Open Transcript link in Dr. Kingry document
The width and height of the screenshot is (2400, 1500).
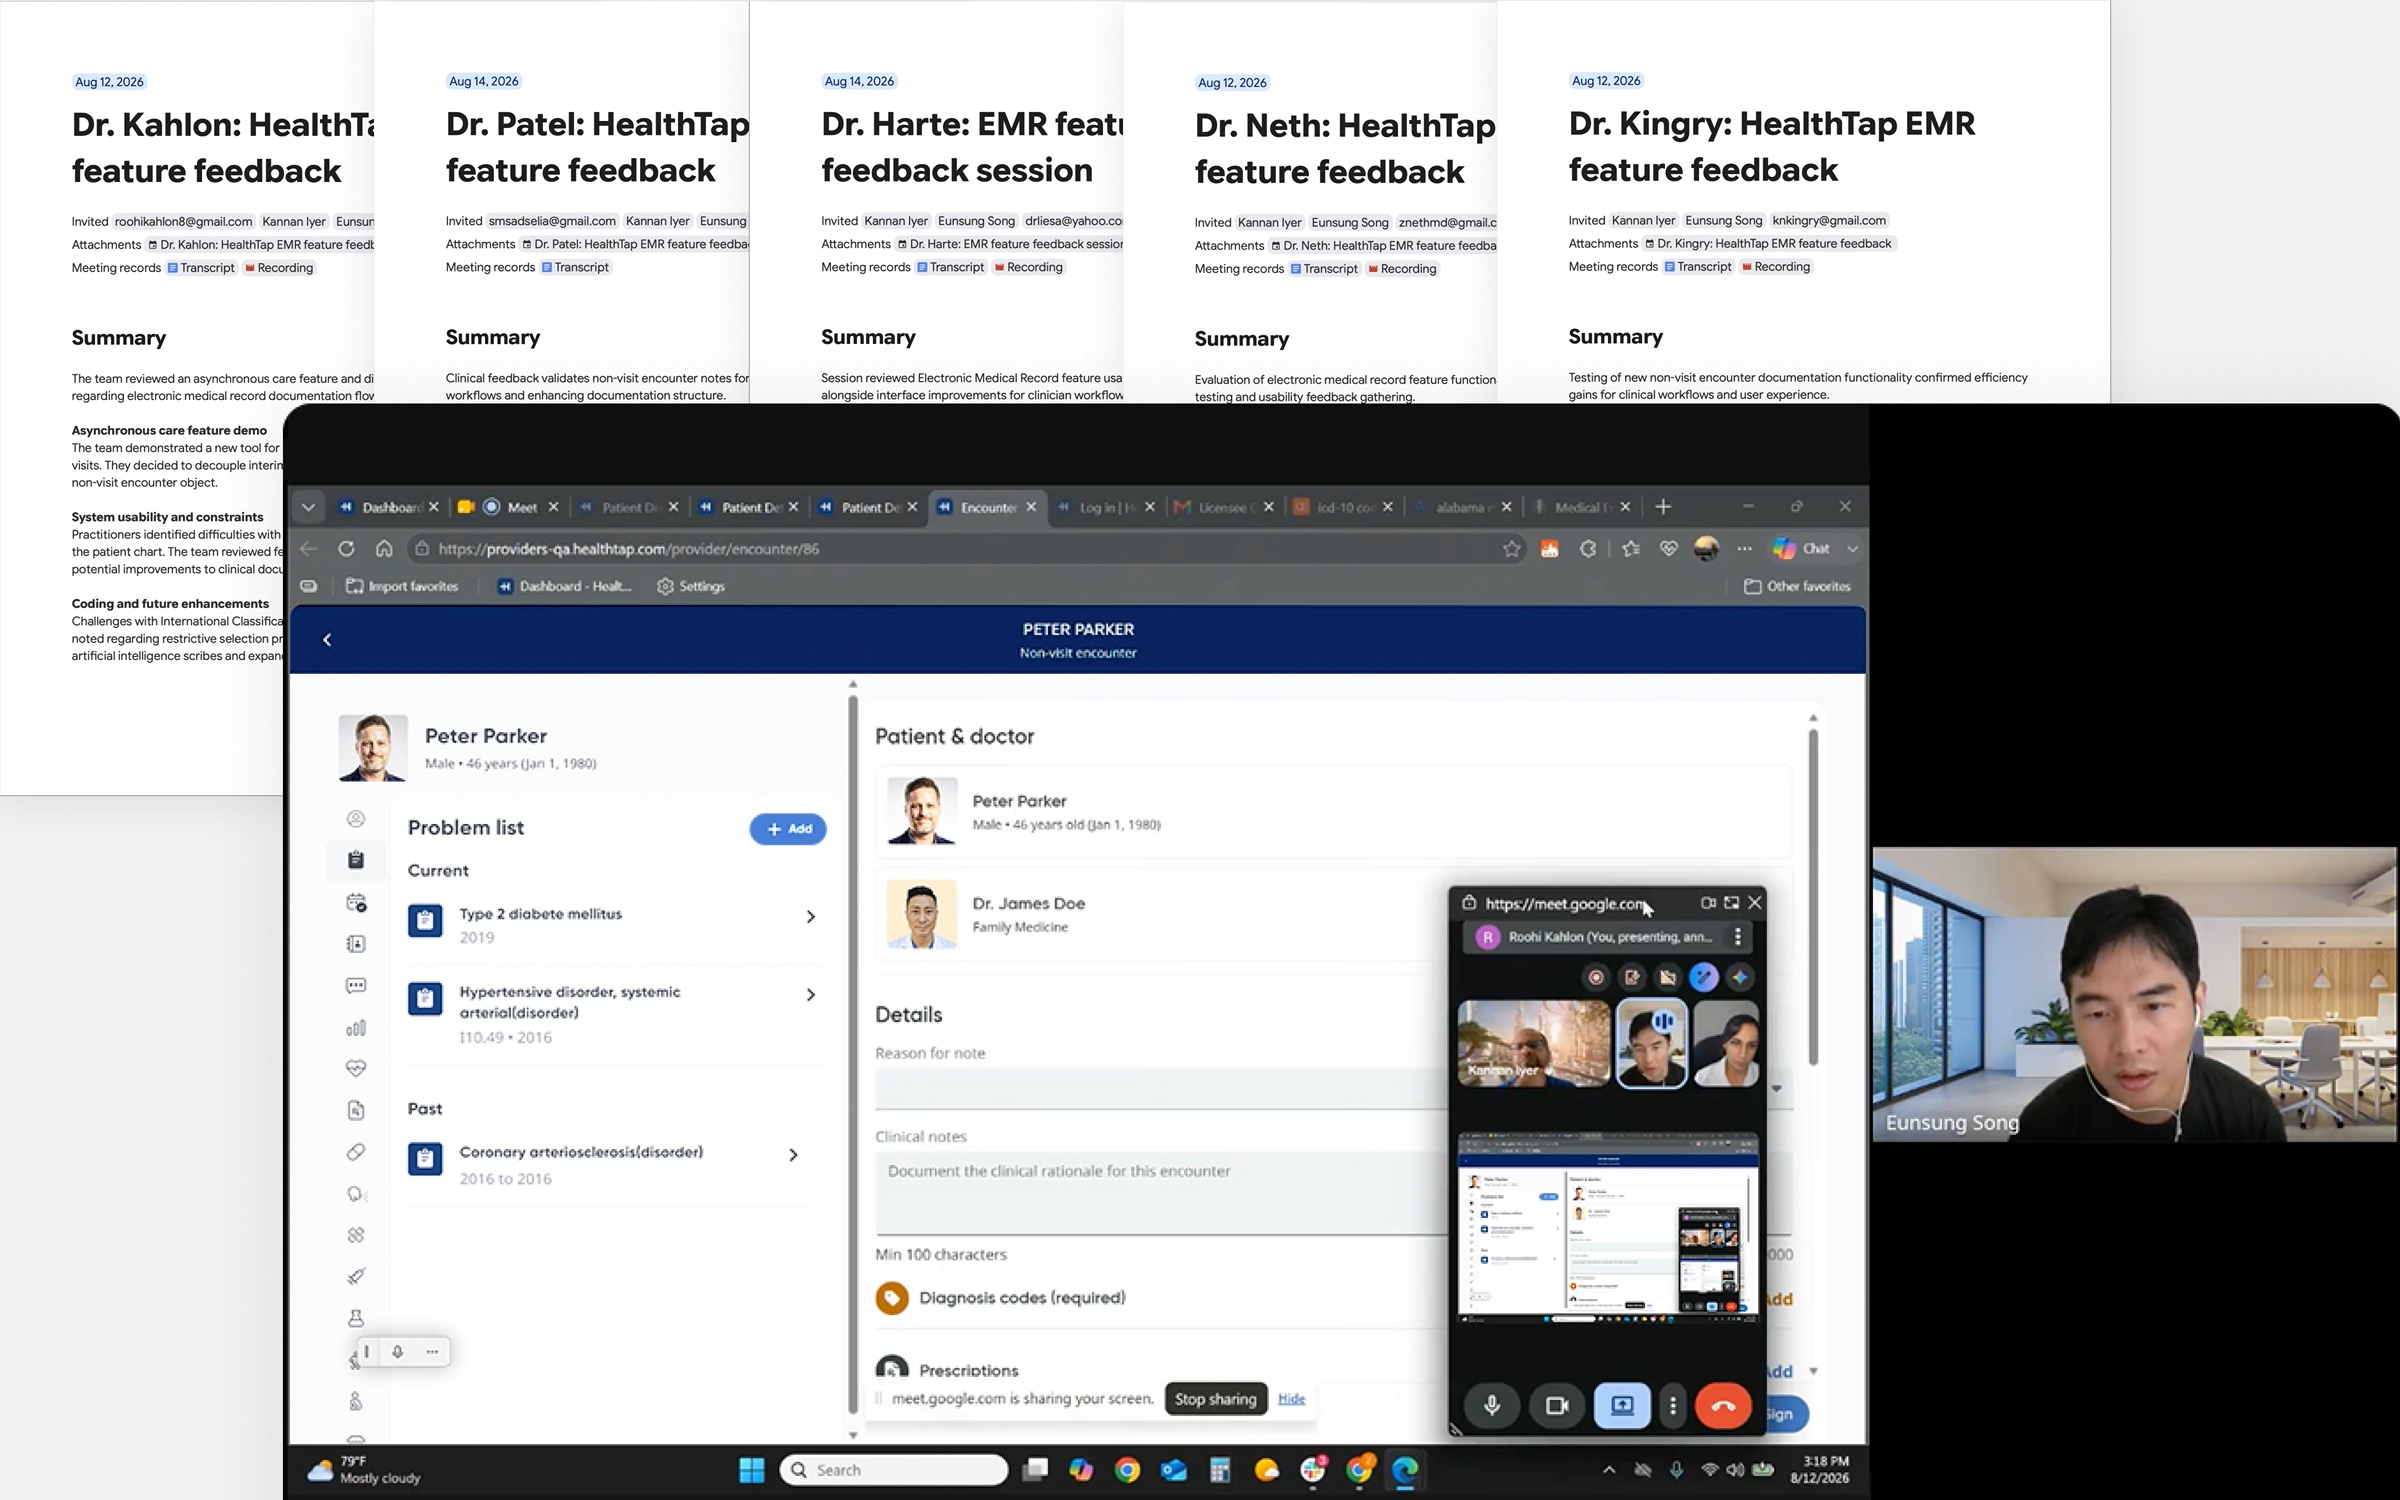click(x=1698, y=267)
